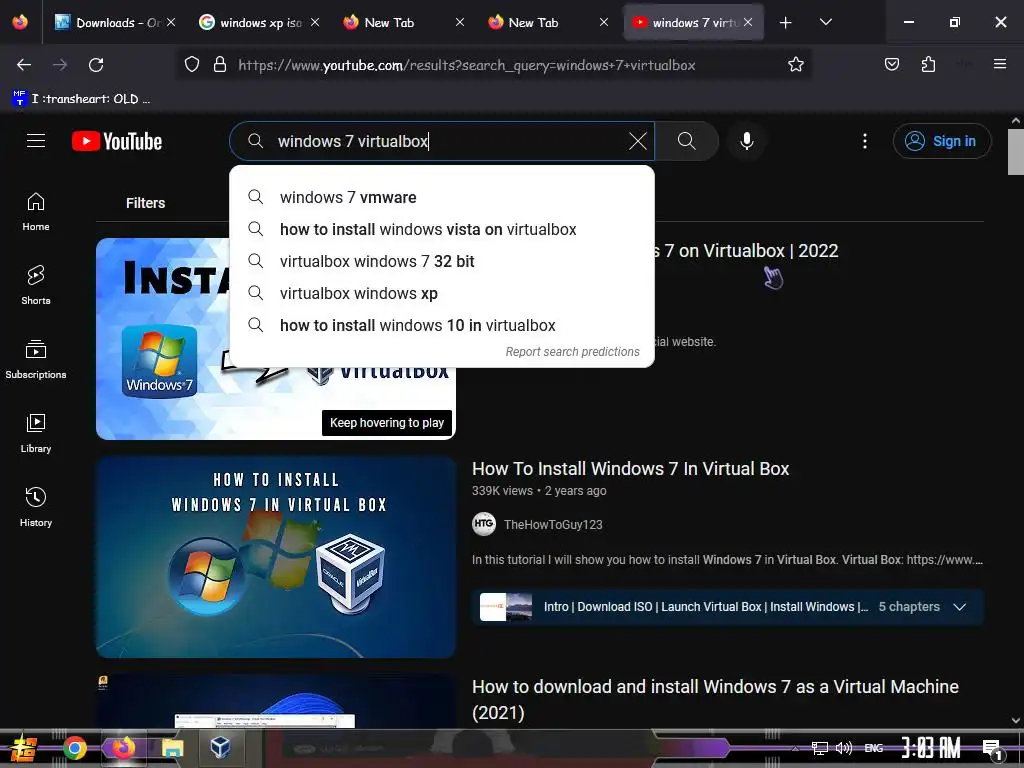Open the notification center icon
This screenshot has width=1024, height=768.
pyautogui.click(x=993, y=749)
